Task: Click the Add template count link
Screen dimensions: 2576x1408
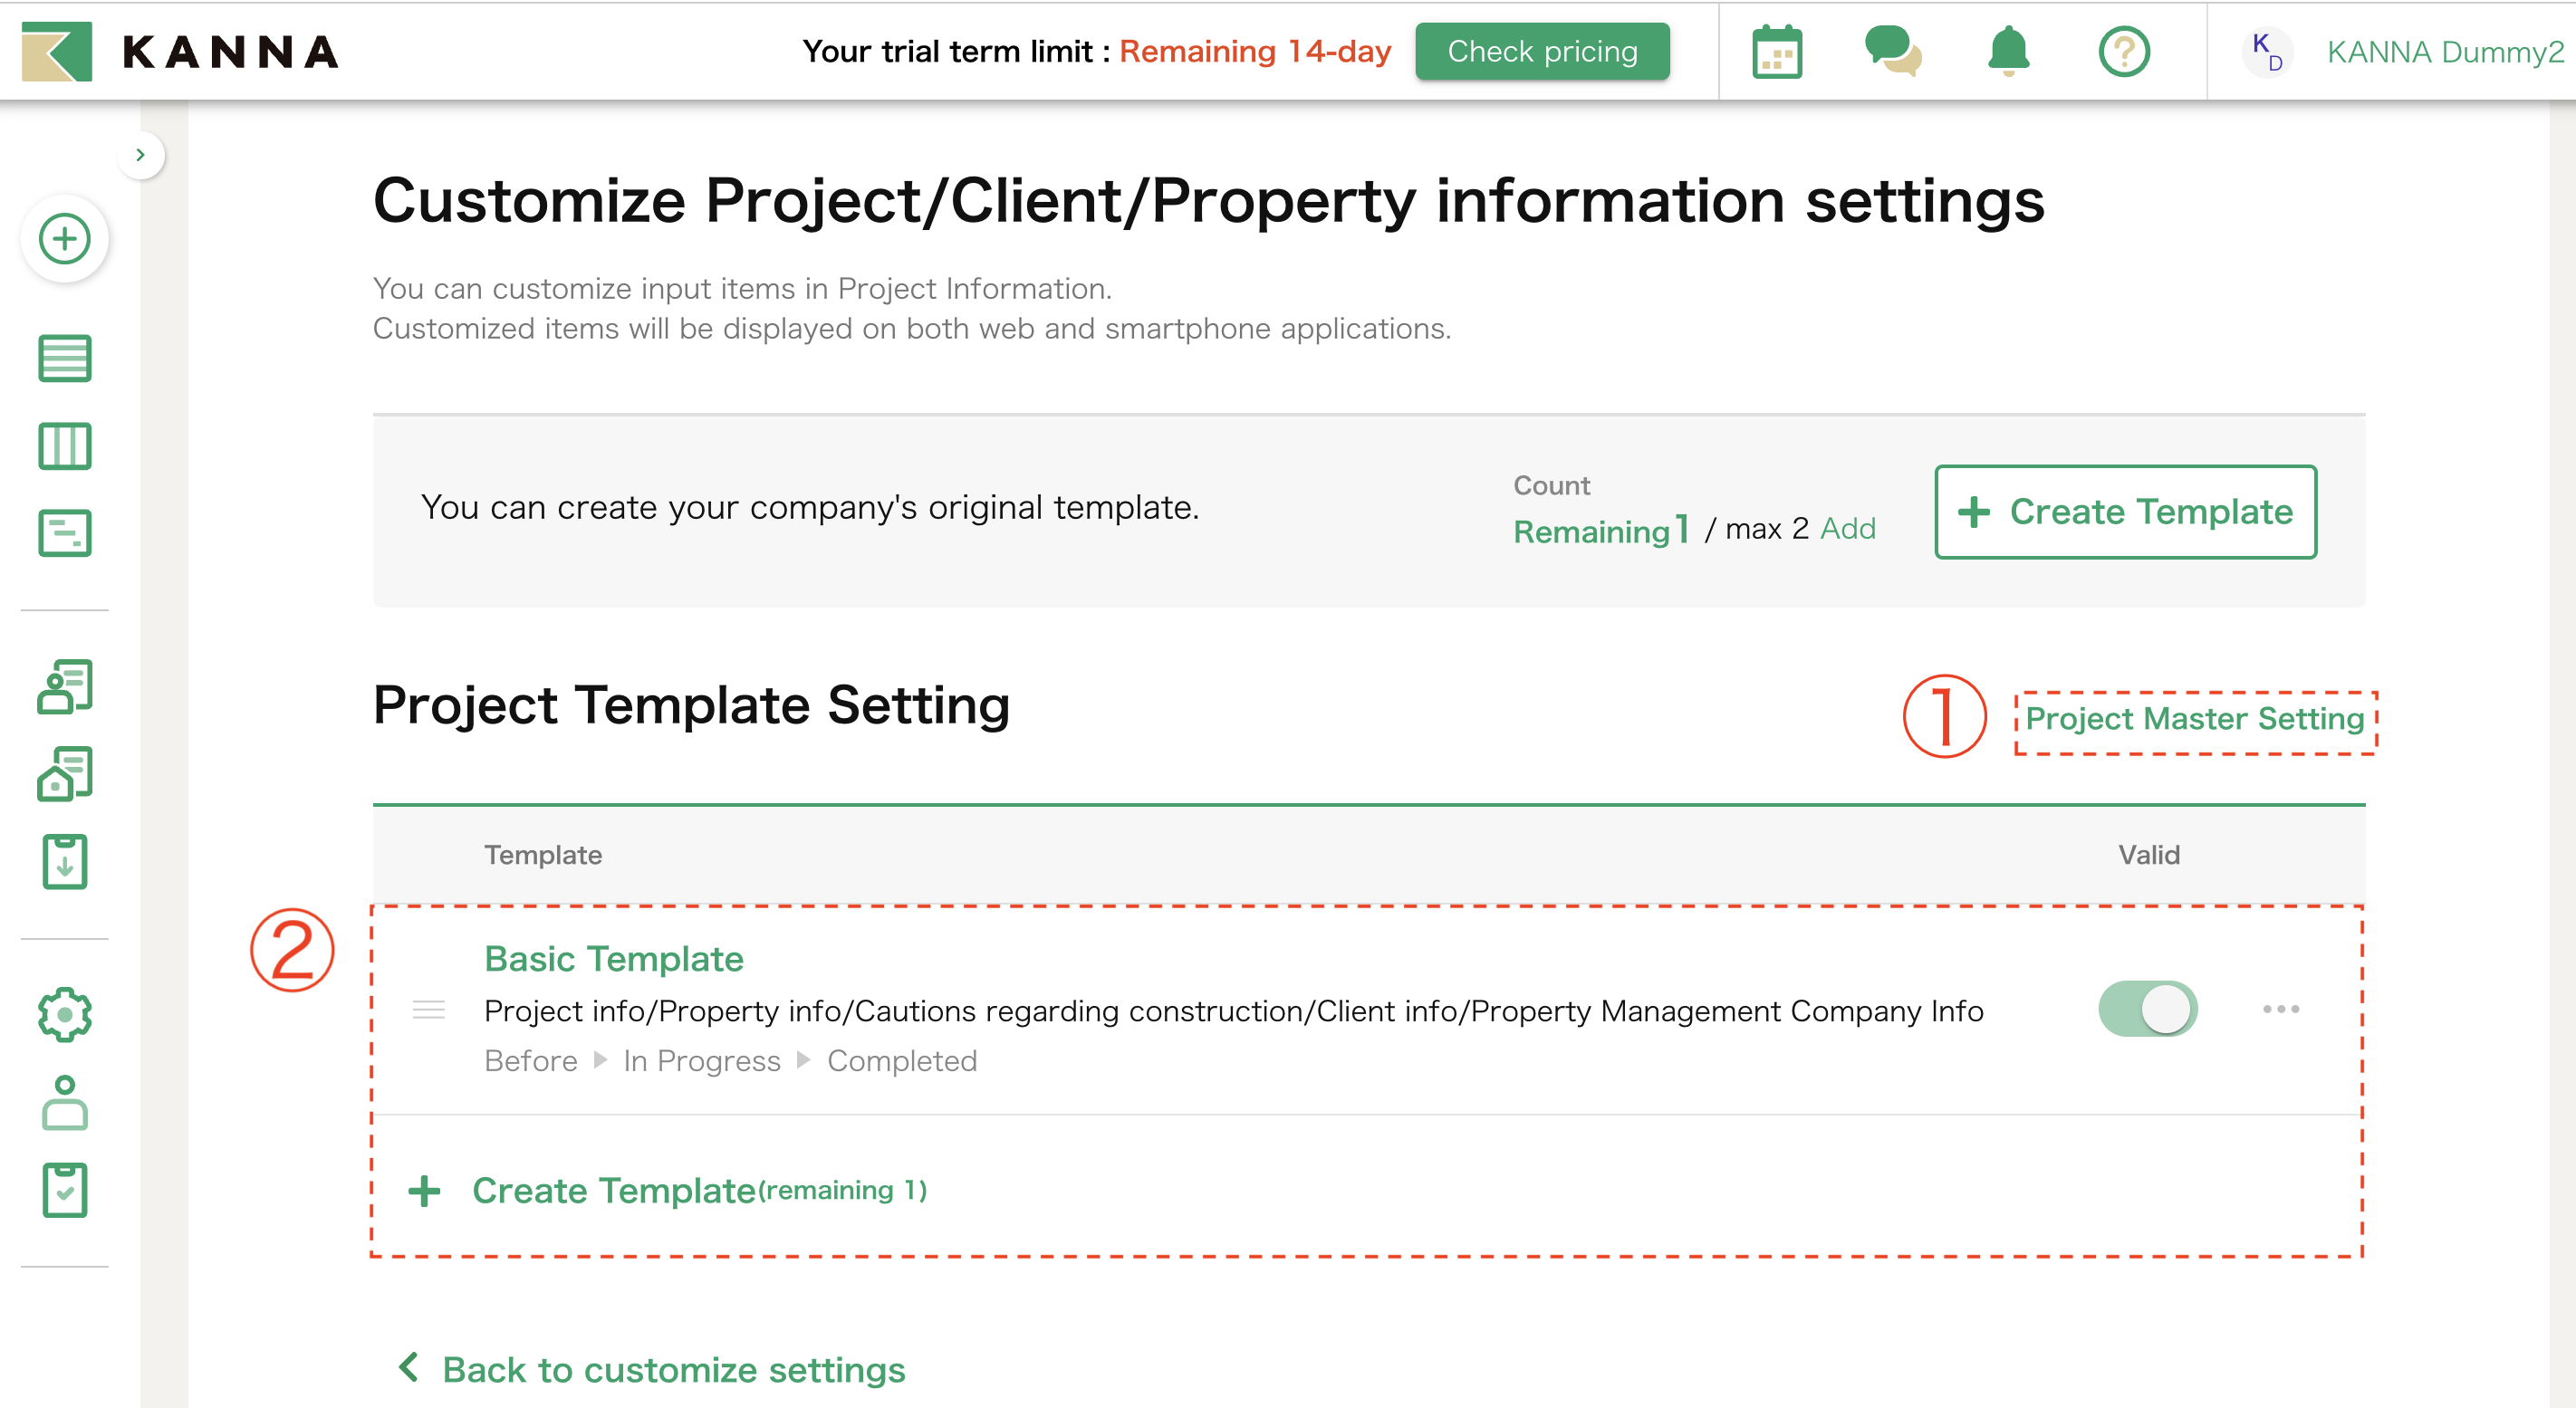Action: tap(1847, 528)
